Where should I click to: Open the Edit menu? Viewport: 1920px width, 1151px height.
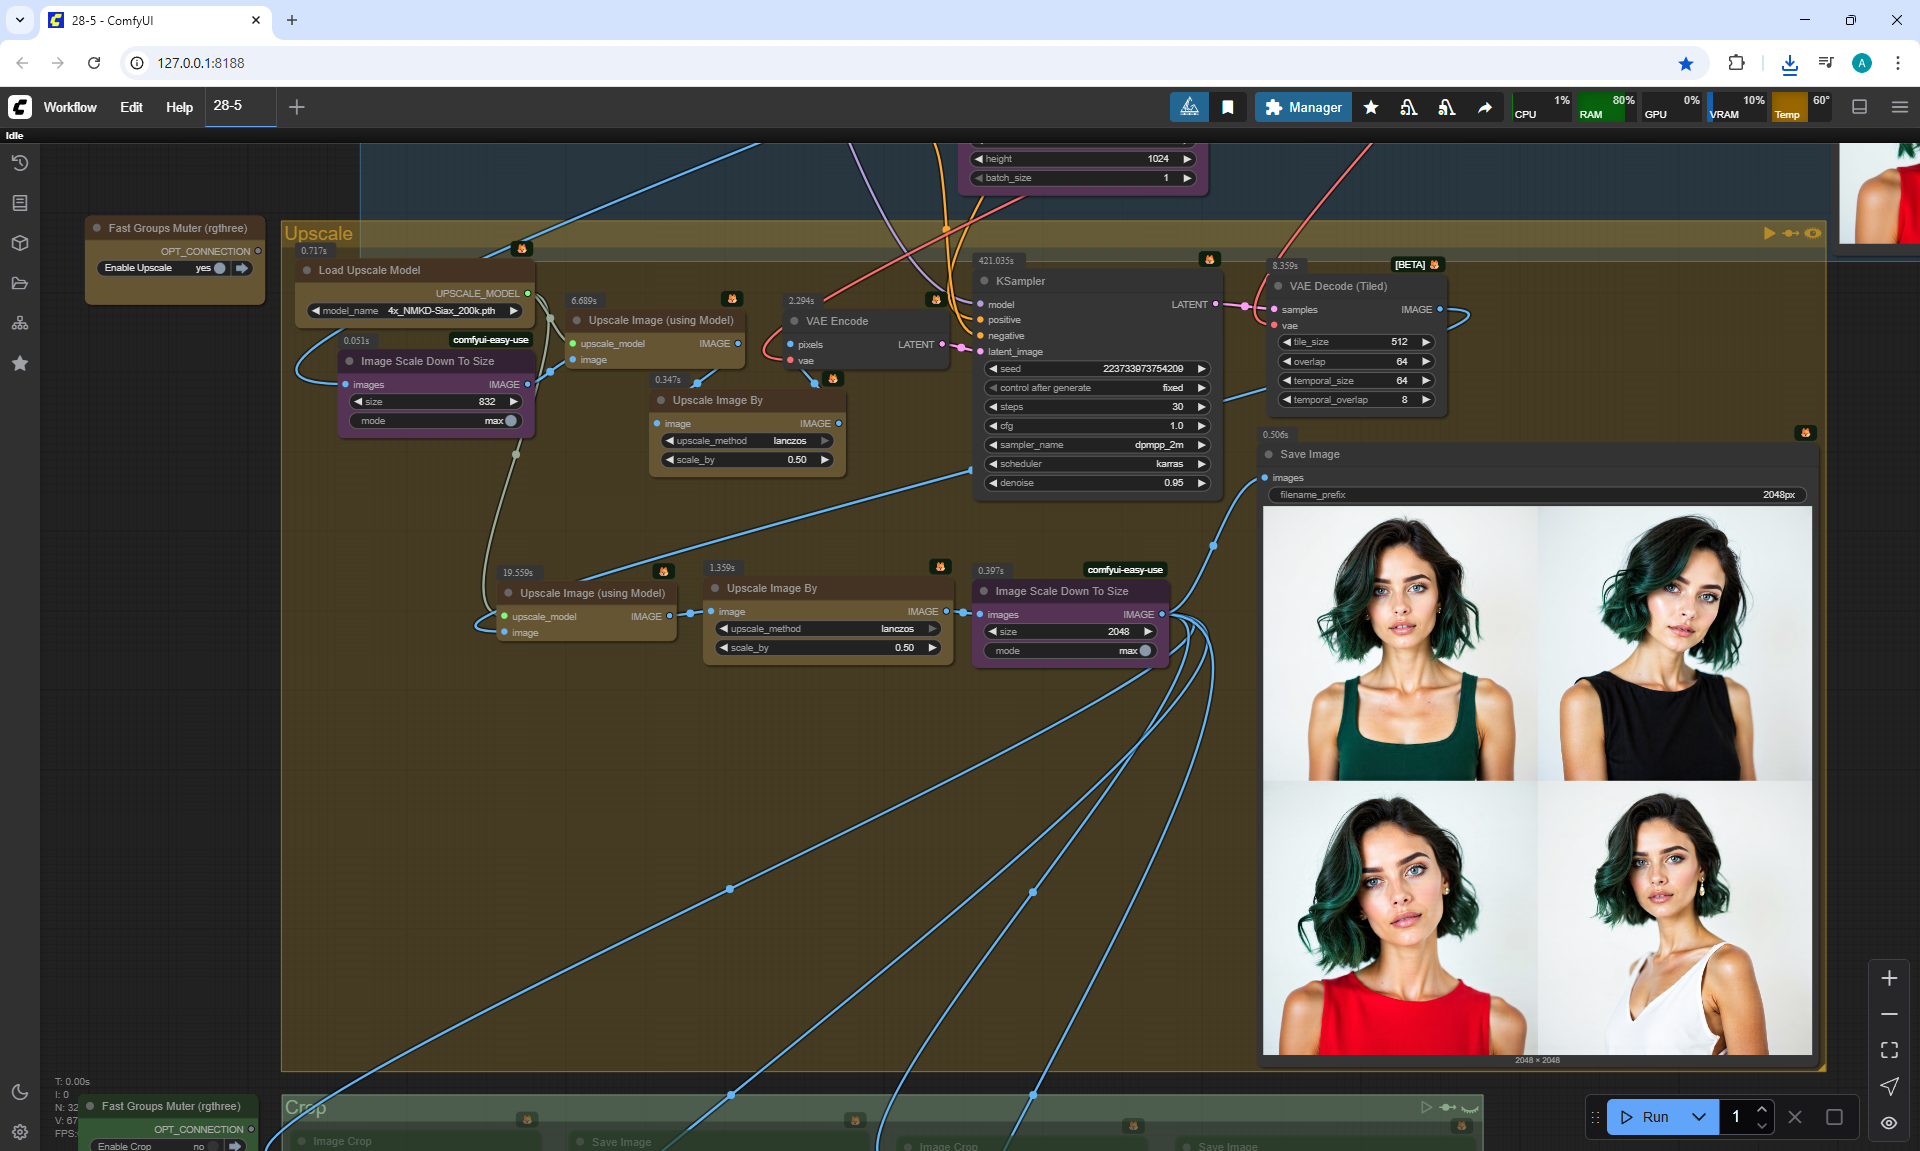131,107
